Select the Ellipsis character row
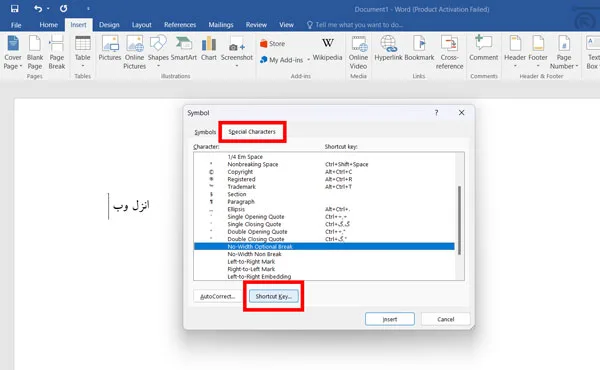The height and width of the screenshot is (370, 600). coord(324,209)
